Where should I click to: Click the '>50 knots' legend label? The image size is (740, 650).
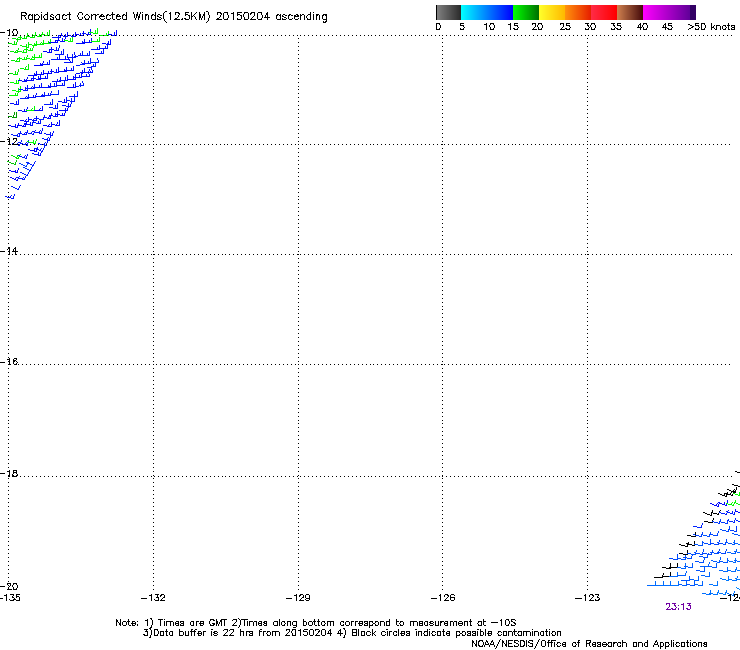click(711, 27)
